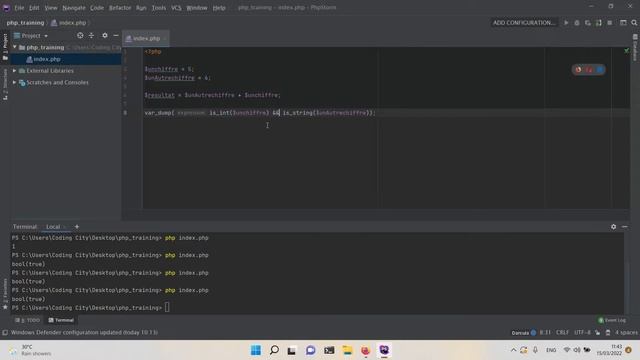The width and height of the screenshot is (640, 360).
Task: Run the configuration with the Run icon
Action: click(566, 23)
